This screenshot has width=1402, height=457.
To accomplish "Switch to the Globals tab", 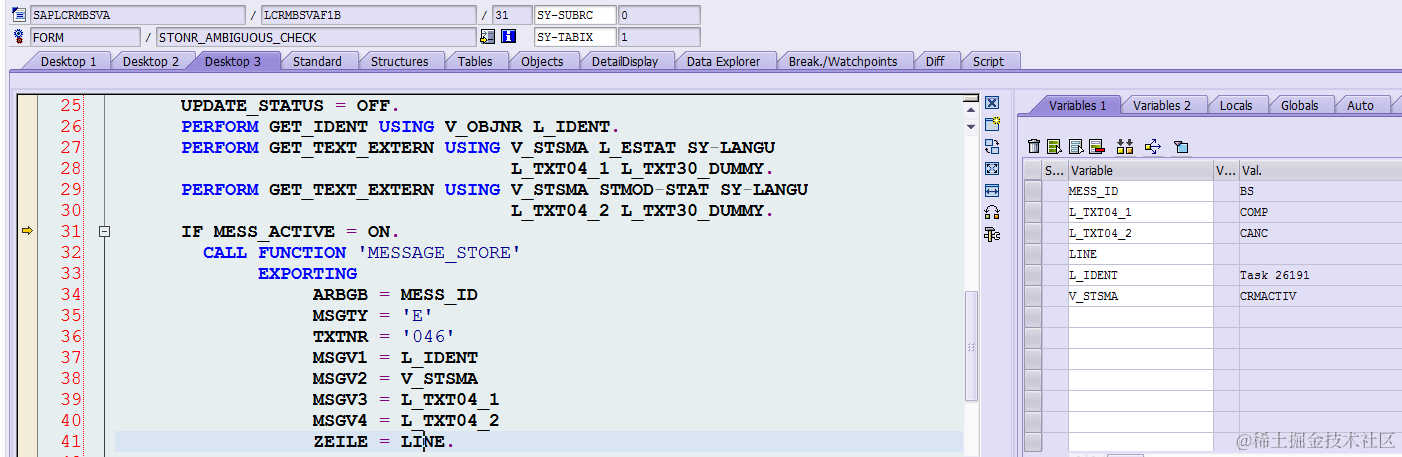I will coord(1299,105).
